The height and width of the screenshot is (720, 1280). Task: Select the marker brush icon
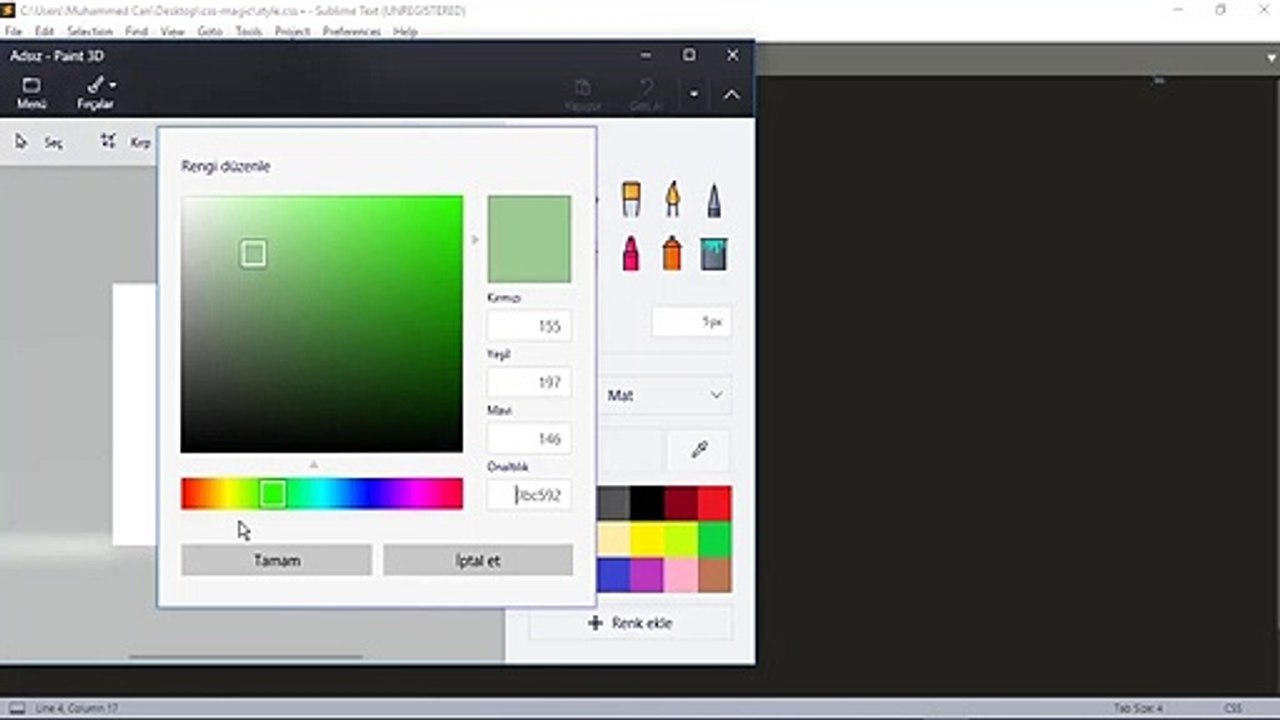[631, 199]
